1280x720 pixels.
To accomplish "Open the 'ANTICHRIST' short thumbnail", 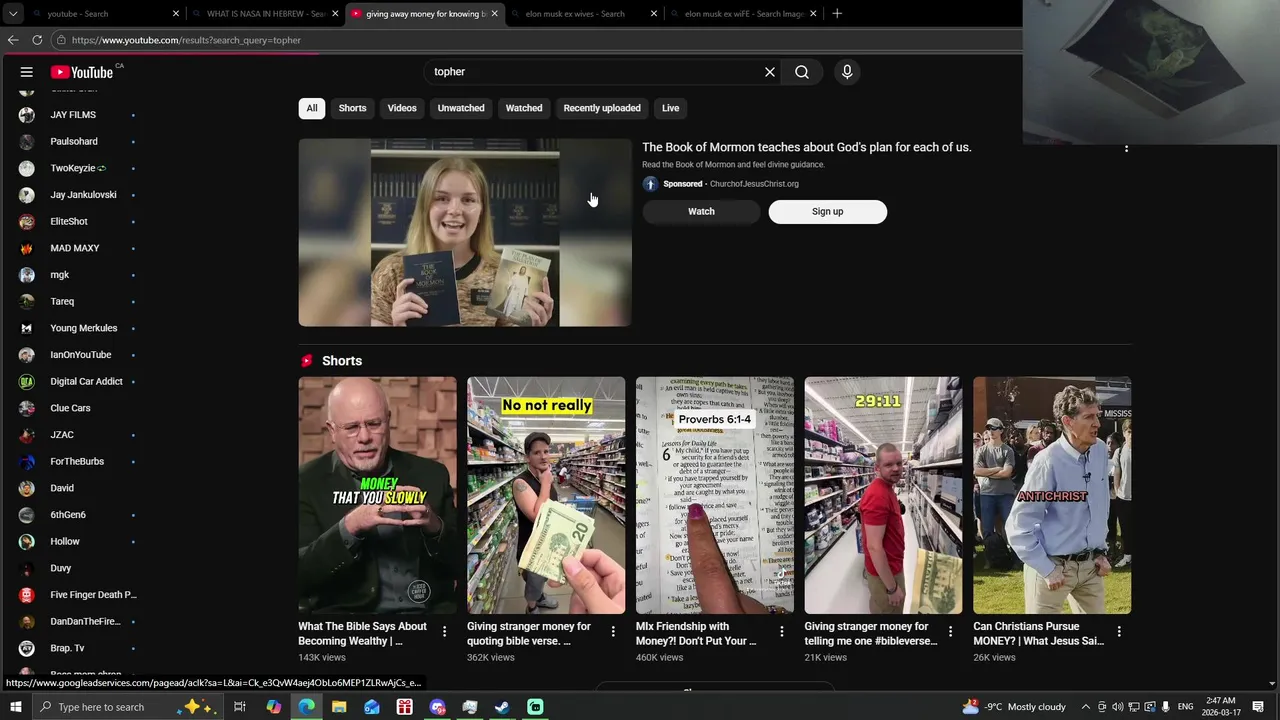I will 1052,495.
